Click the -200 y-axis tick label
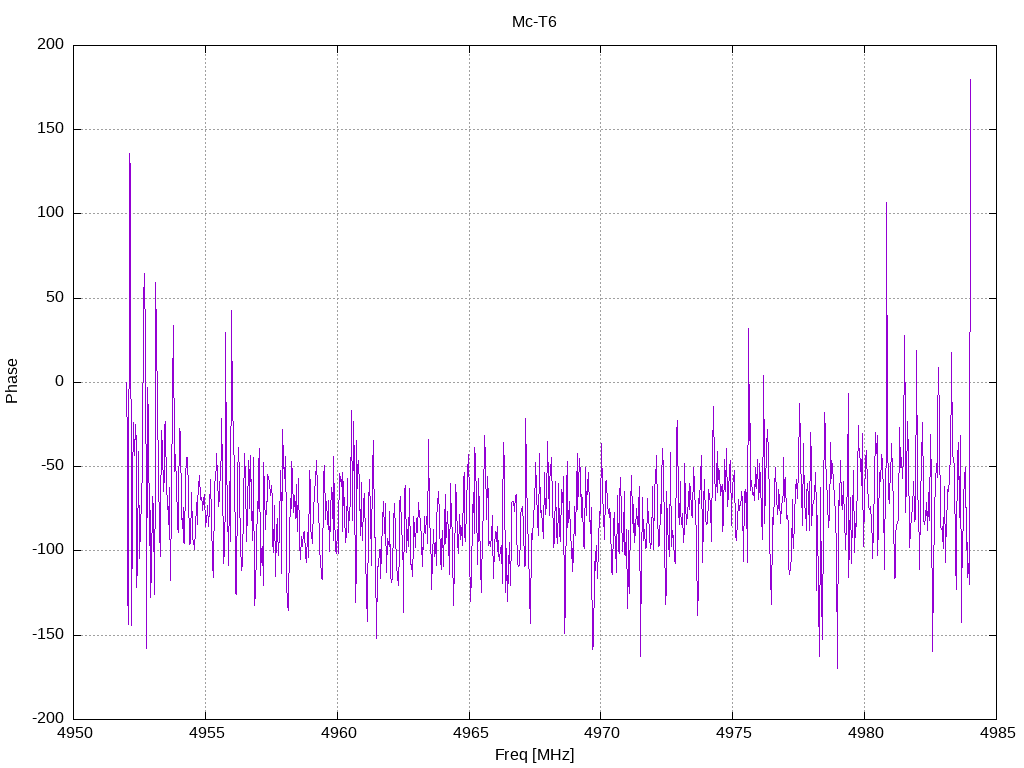Screen dimensions: 1024x768 click(48, 719)
